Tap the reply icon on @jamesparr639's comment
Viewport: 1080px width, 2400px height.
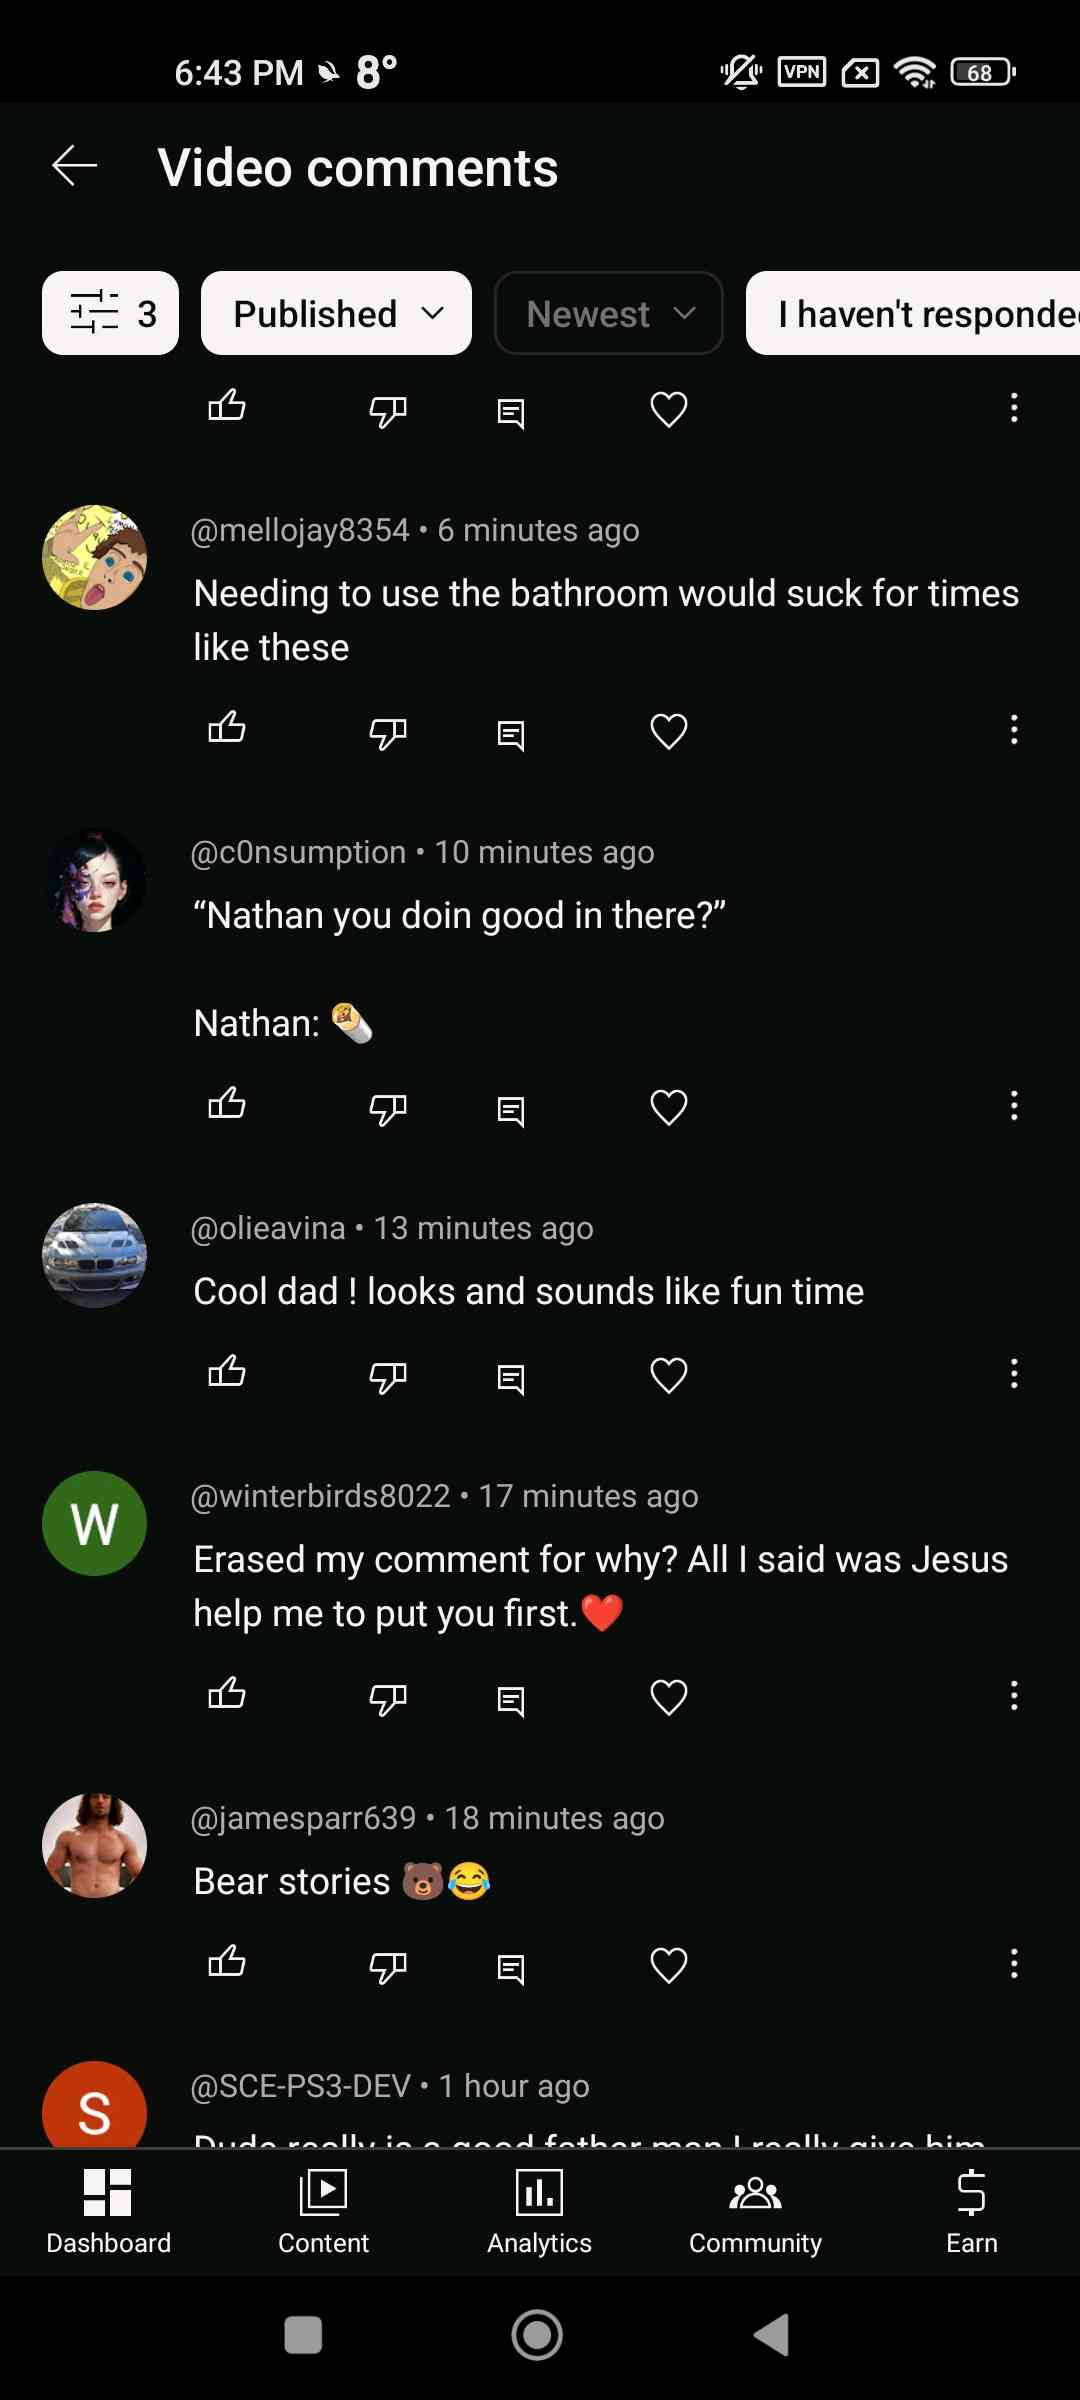[511, 1967]
